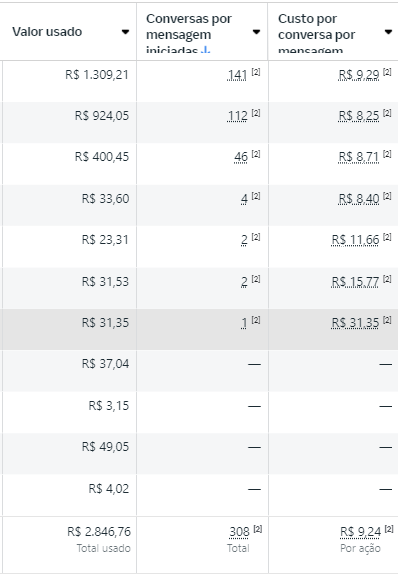Click the footnote marker beside R$ 31,35 cost

click(x=387, y=320)
